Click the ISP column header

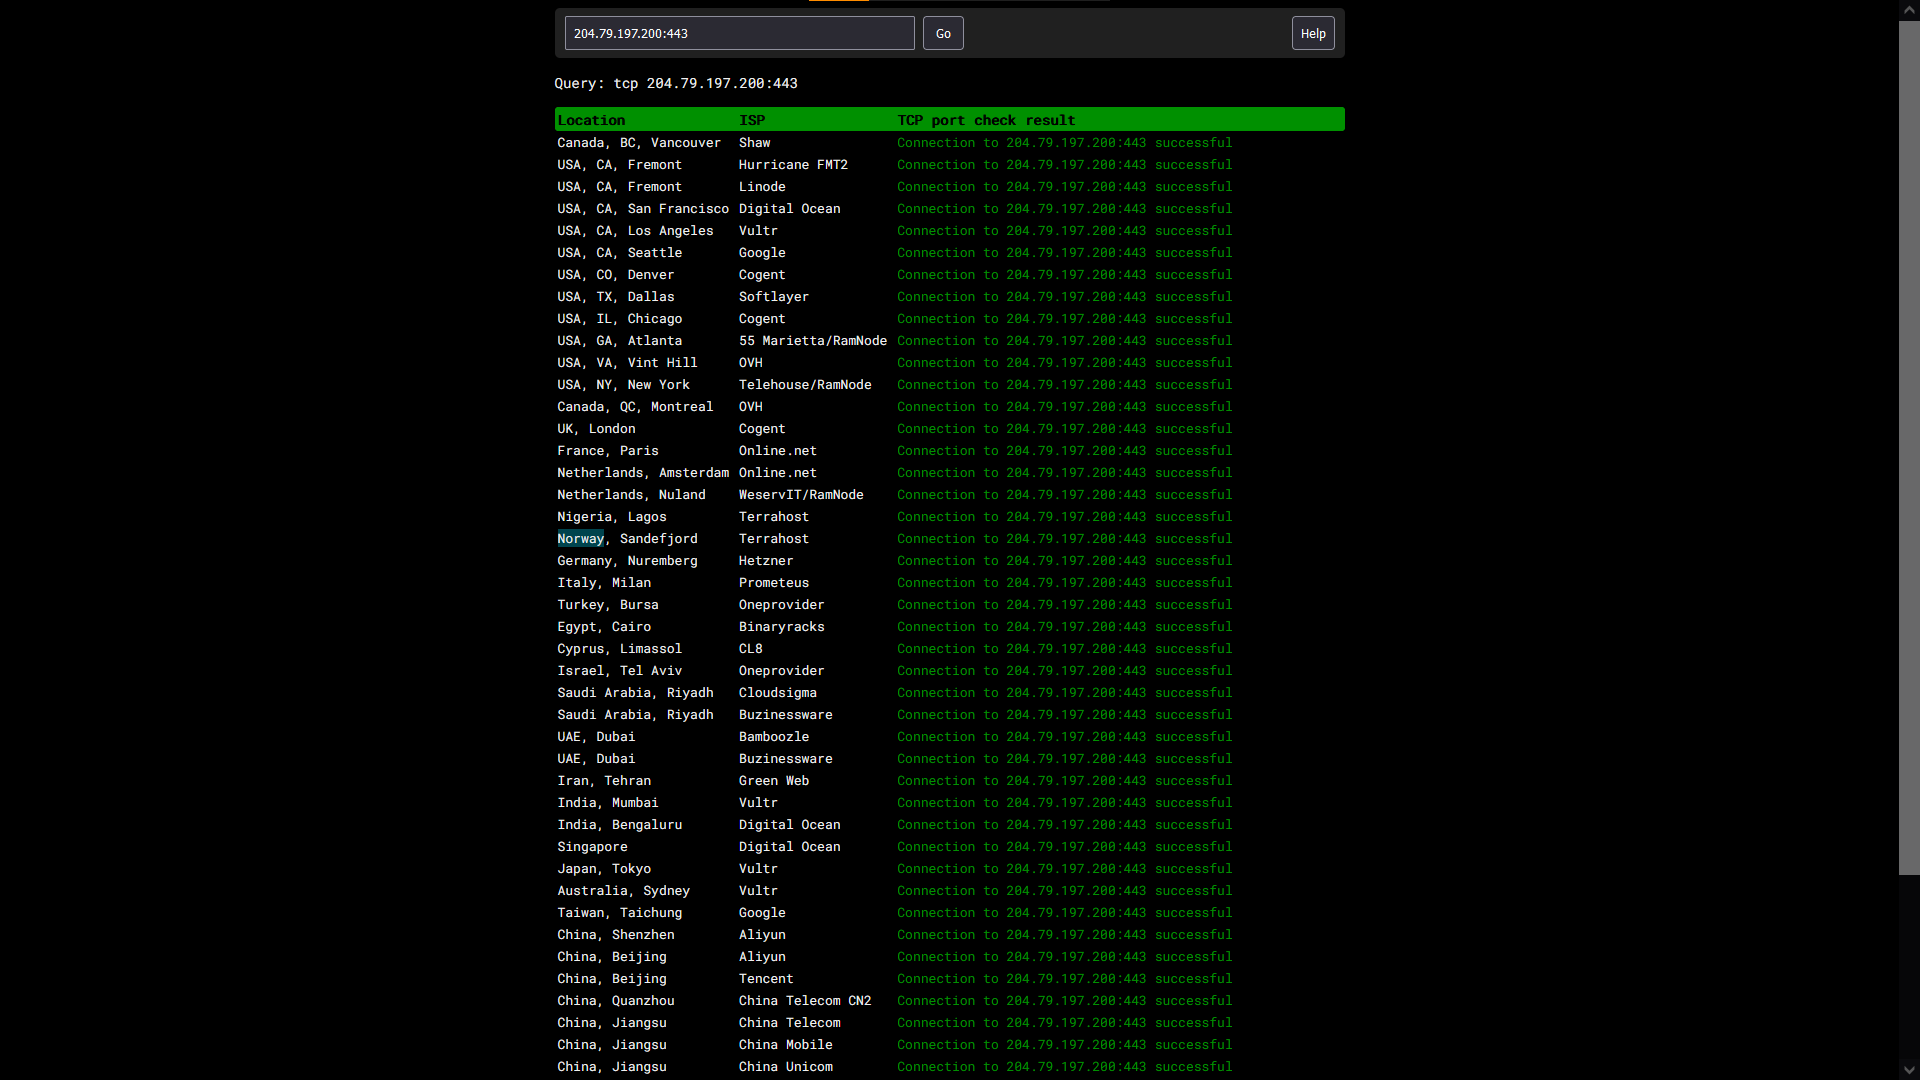point(751,120)
